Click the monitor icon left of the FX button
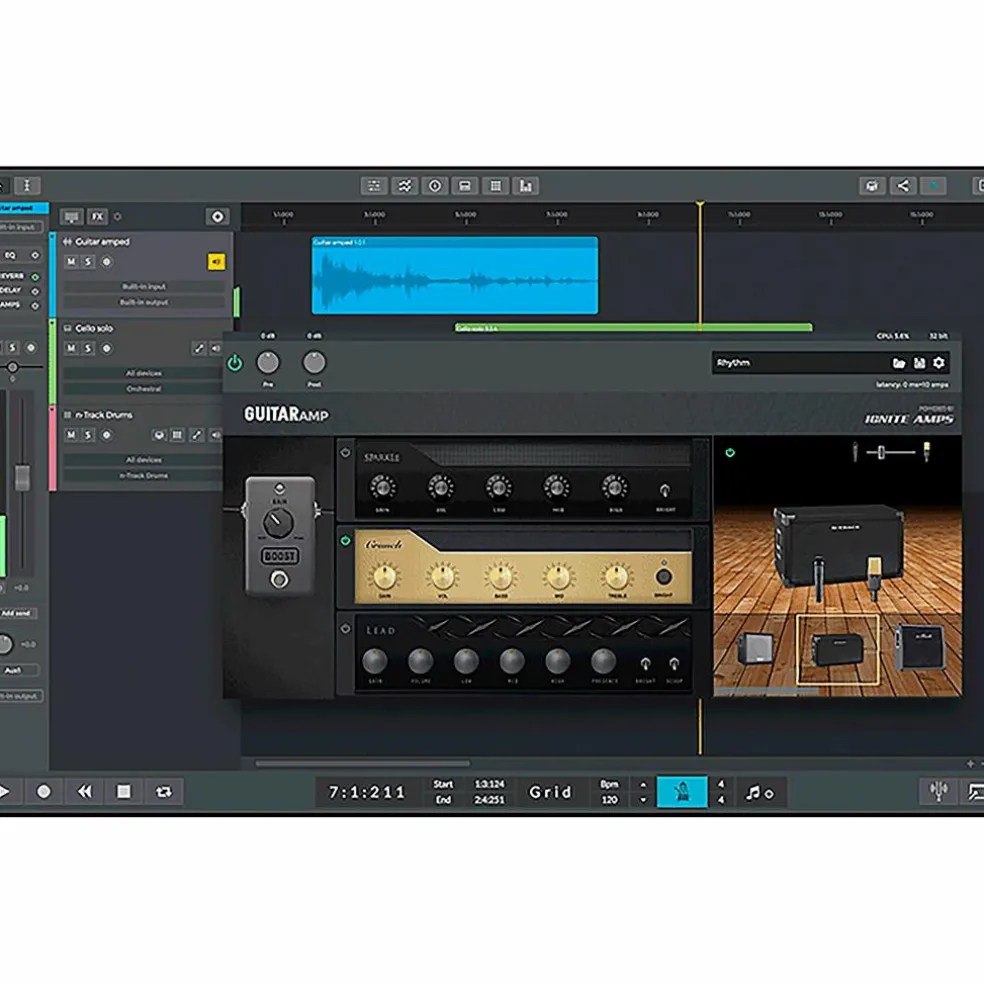The width and height of the screenshot is (984, 984). point(72,217)
